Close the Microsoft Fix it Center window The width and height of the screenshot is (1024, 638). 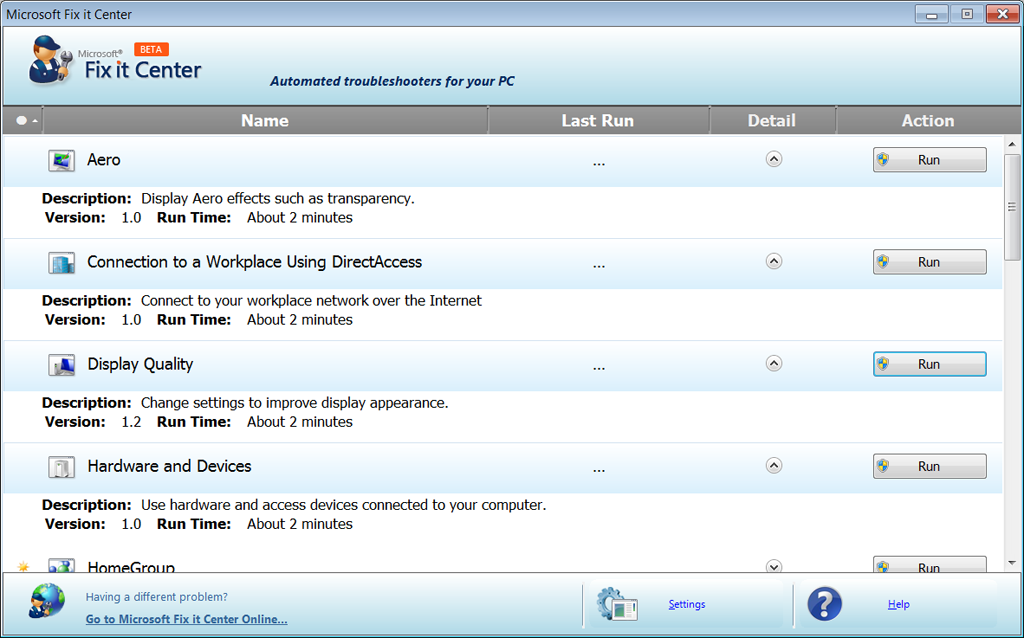1002,14
